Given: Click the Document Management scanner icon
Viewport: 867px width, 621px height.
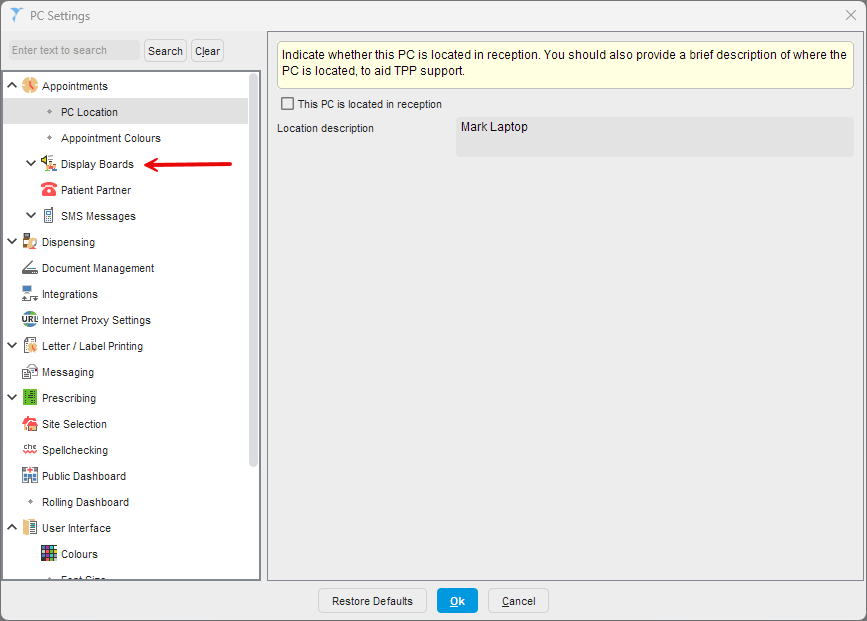Looking at the screenshot, I should pyautogui.click(x=30, y=268).
